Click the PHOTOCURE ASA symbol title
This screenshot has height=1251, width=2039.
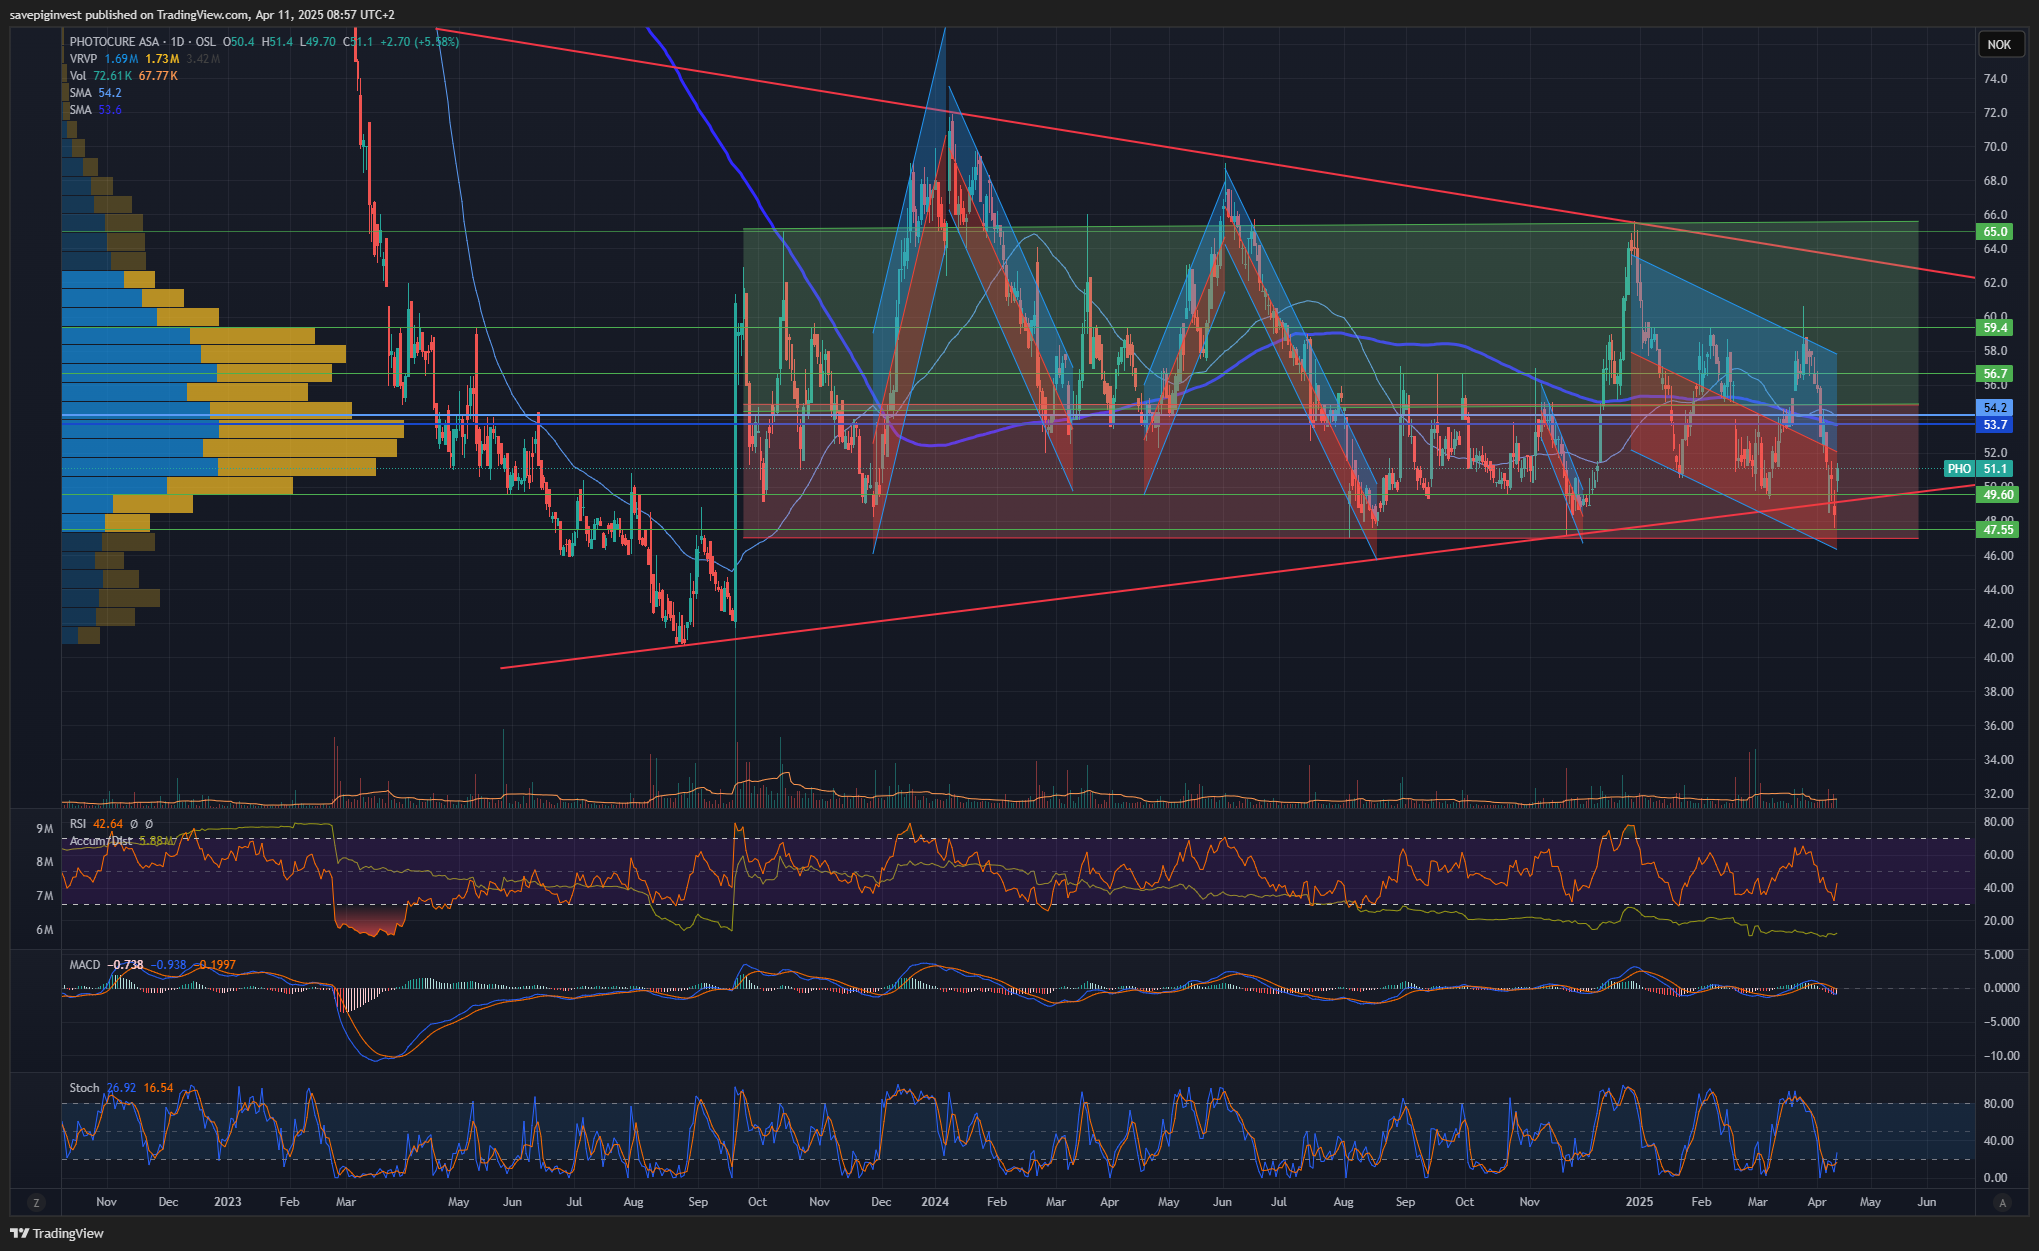tap(114, 42)
